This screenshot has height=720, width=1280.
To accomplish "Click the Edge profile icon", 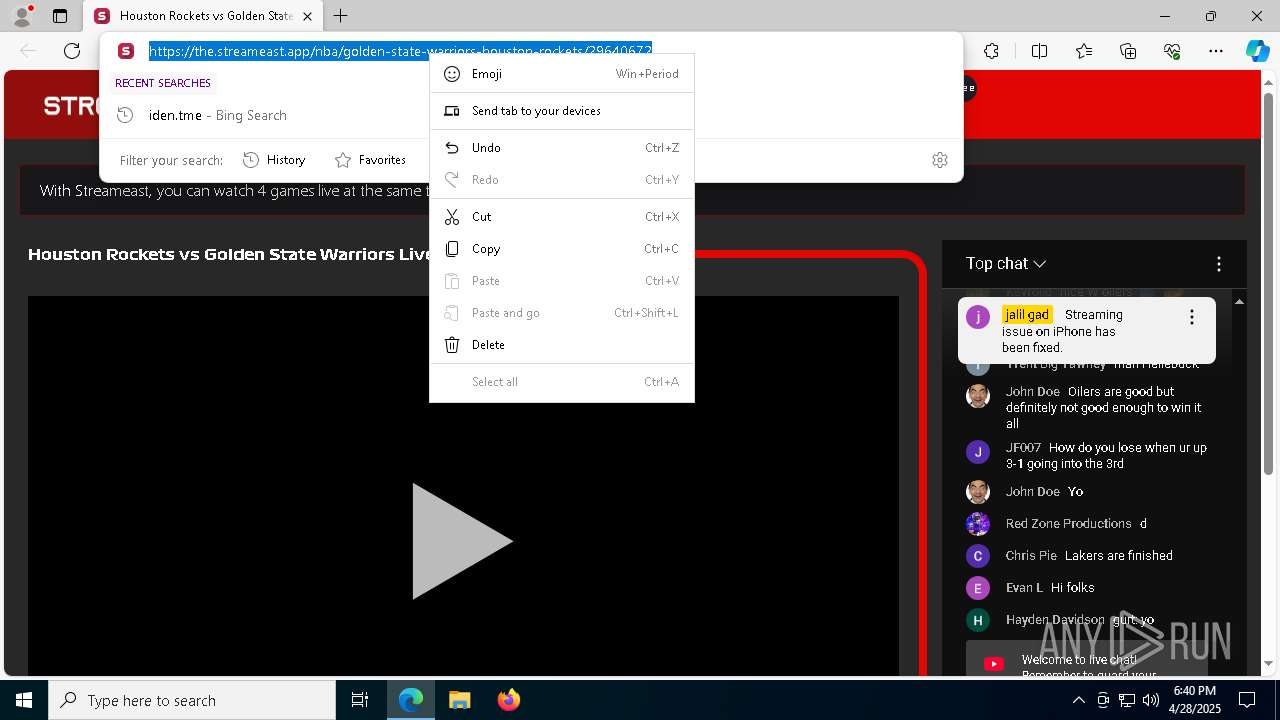I will [22, 16].
